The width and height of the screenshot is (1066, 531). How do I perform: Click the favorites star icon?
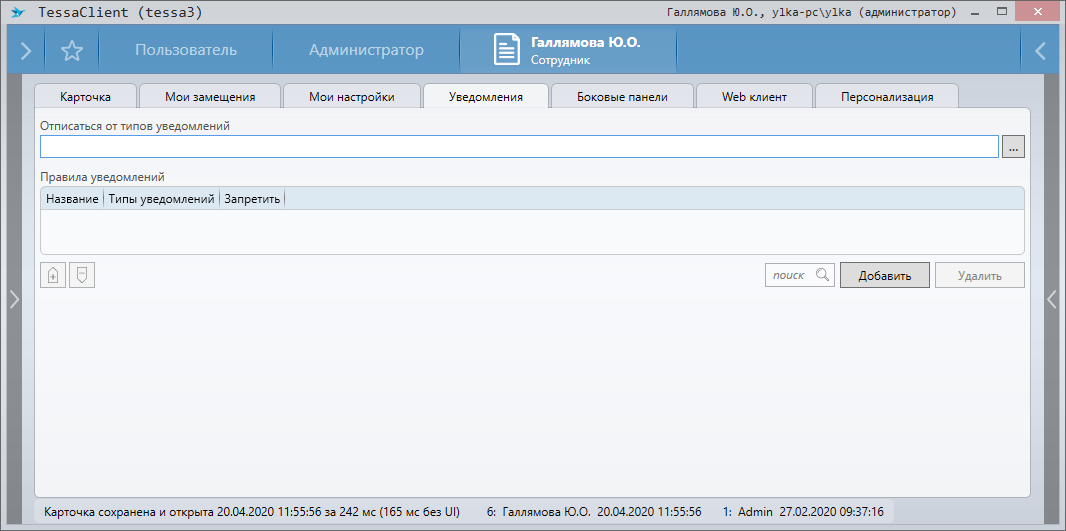pyautogui.click(x=71, y=50)
